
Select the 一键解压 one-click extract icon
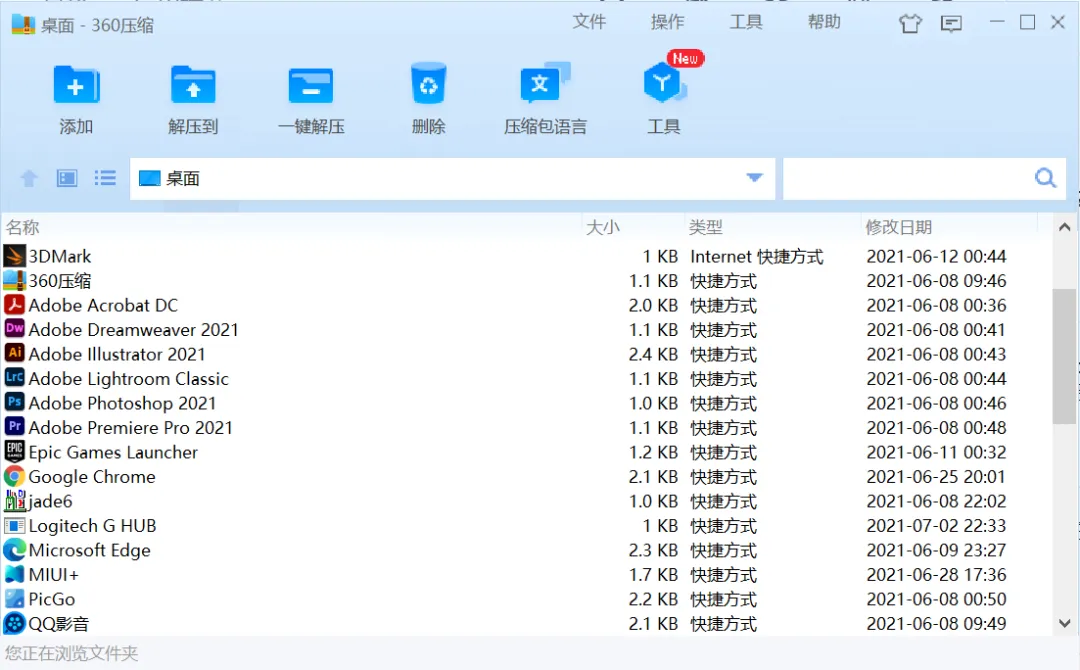311,86
